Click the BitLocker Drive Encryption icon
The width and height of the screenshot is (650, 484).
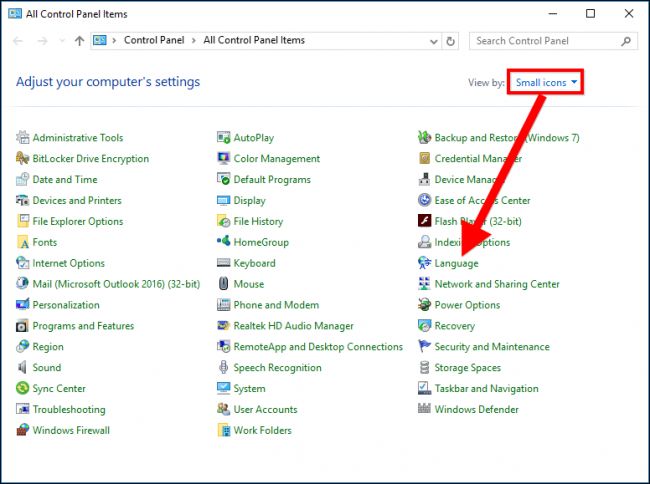coord(23,159)
